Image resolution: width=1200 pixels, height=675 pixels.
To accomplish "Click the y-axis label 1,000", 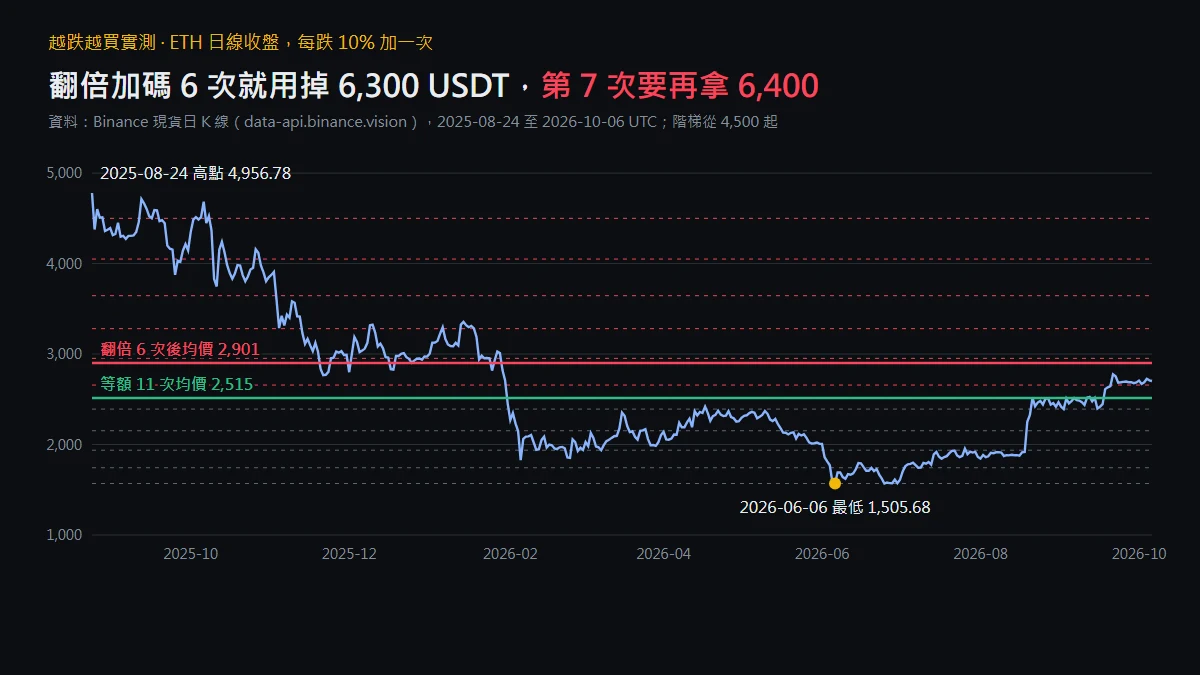I will coord(64,535).
